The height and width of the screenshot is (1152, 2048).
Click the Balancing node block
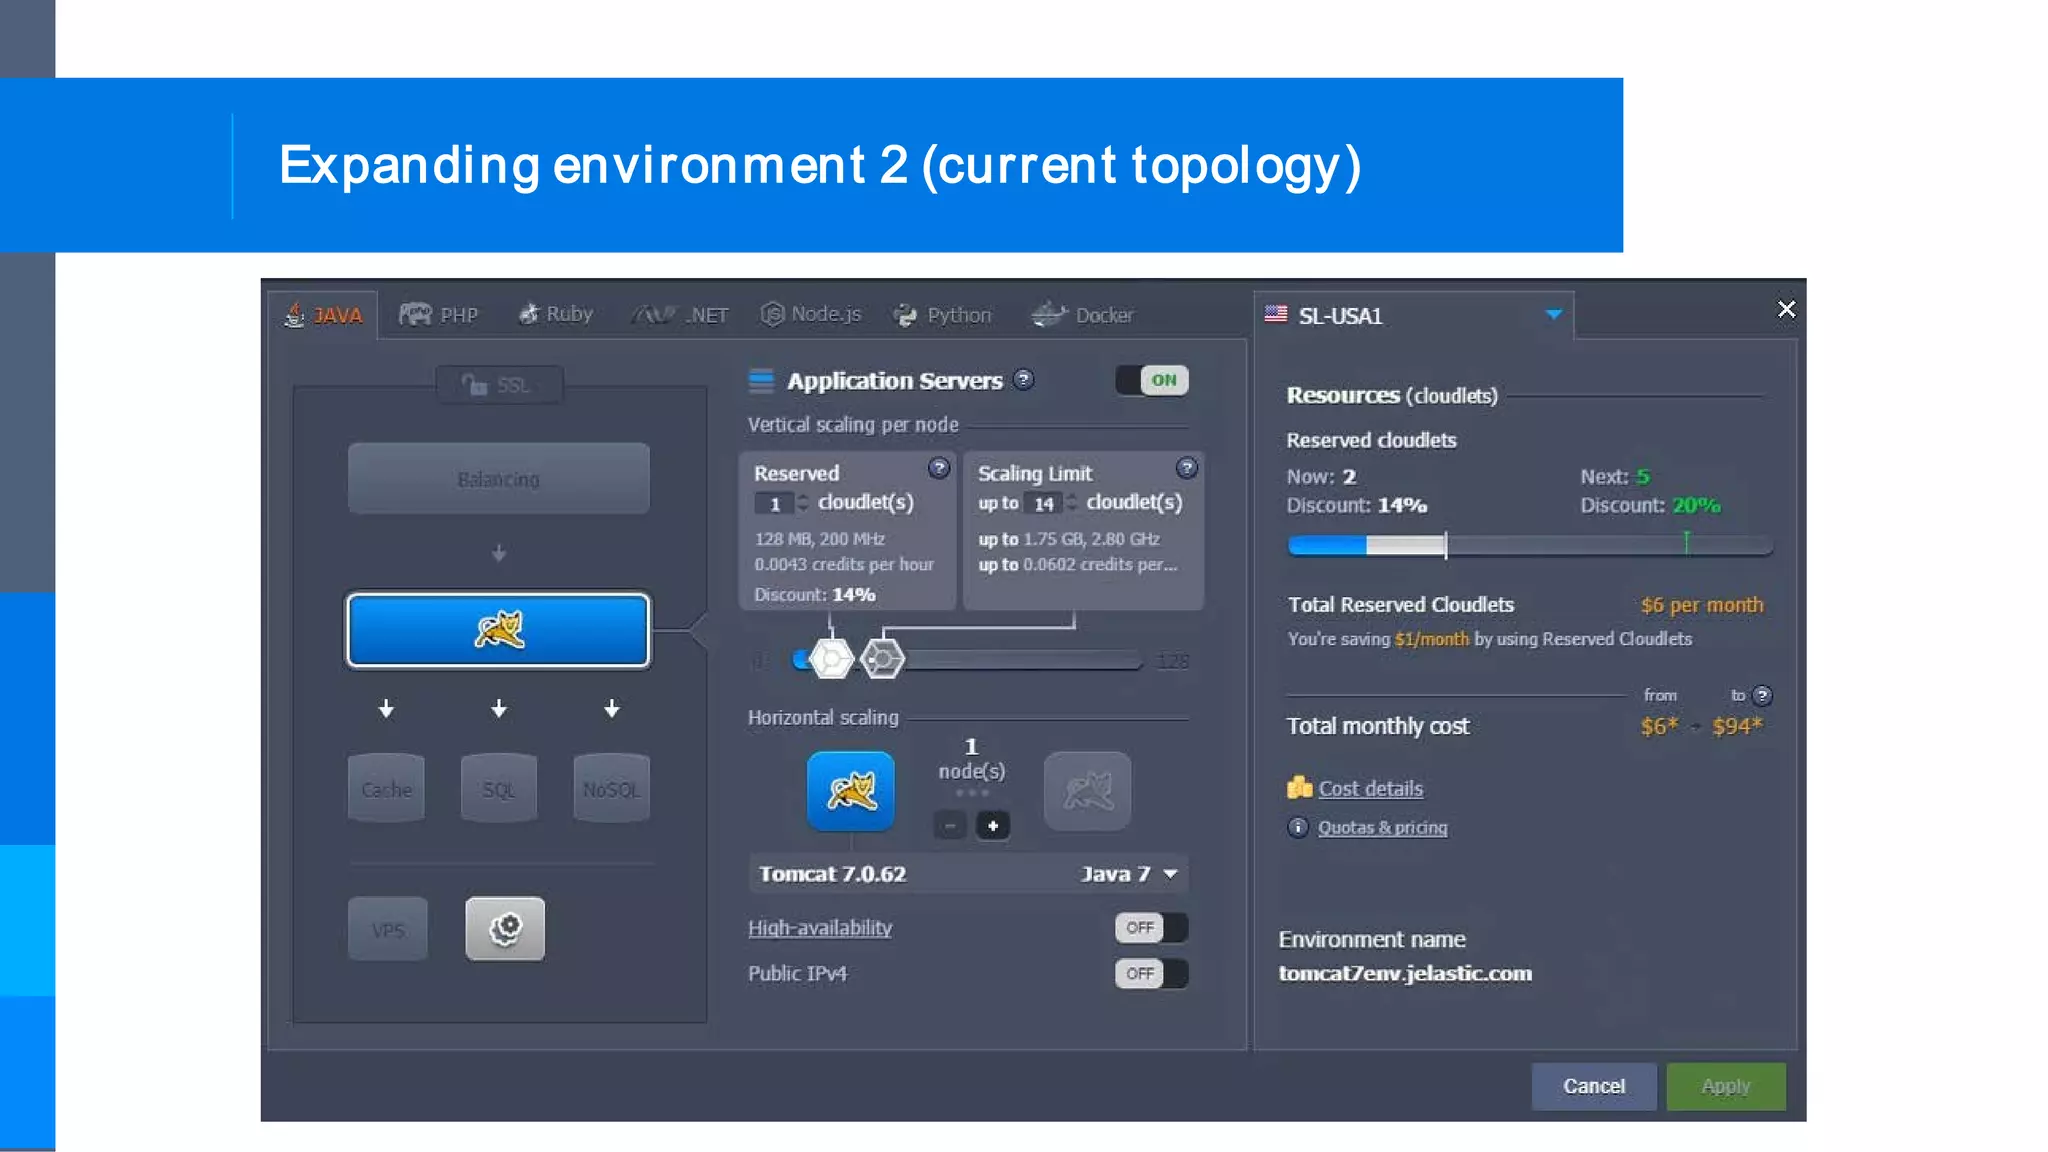point(498,479)
